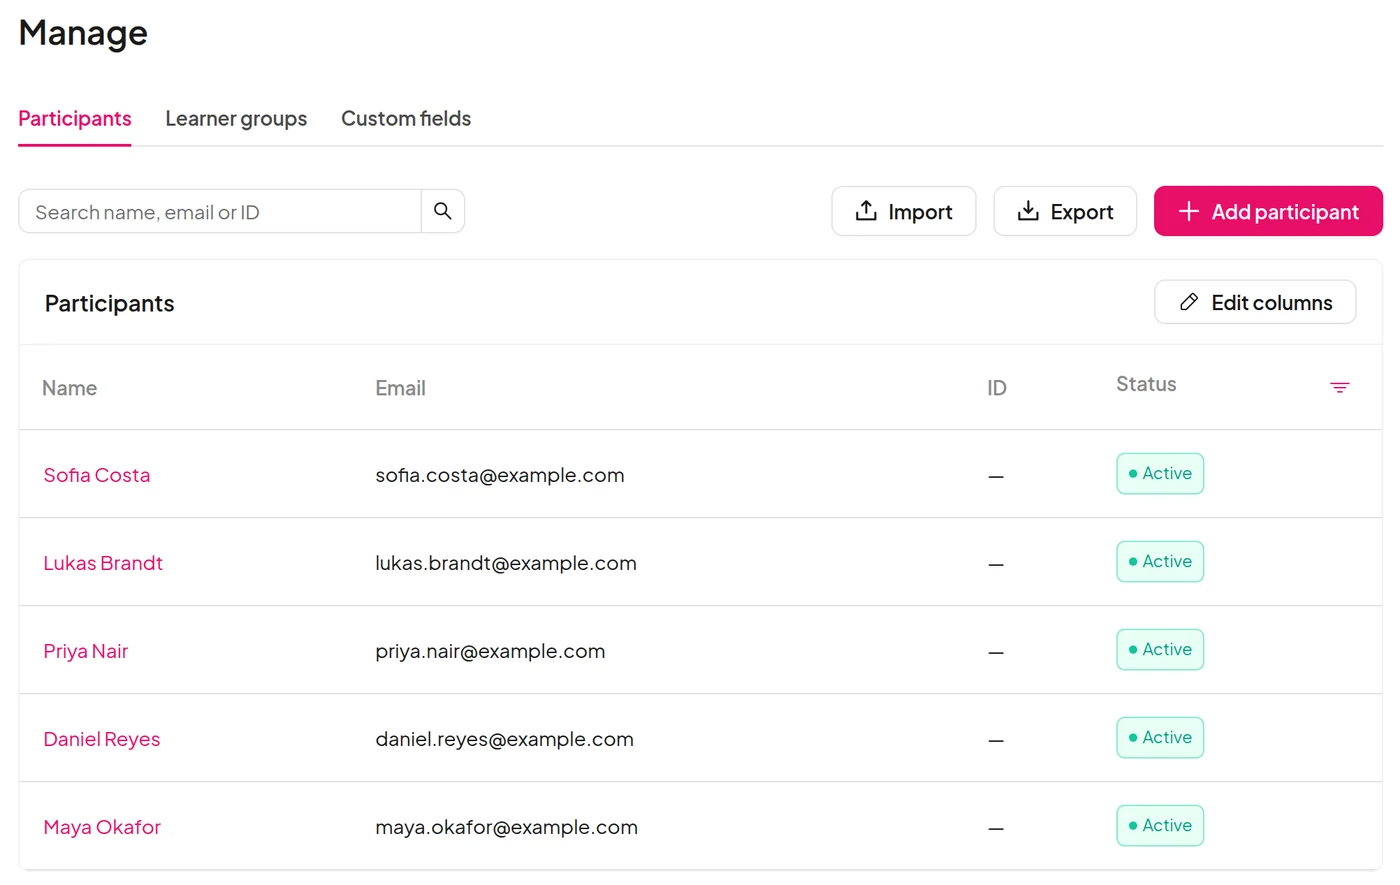
Task: Click the search magnifier icon
Action: coord(442,211)
